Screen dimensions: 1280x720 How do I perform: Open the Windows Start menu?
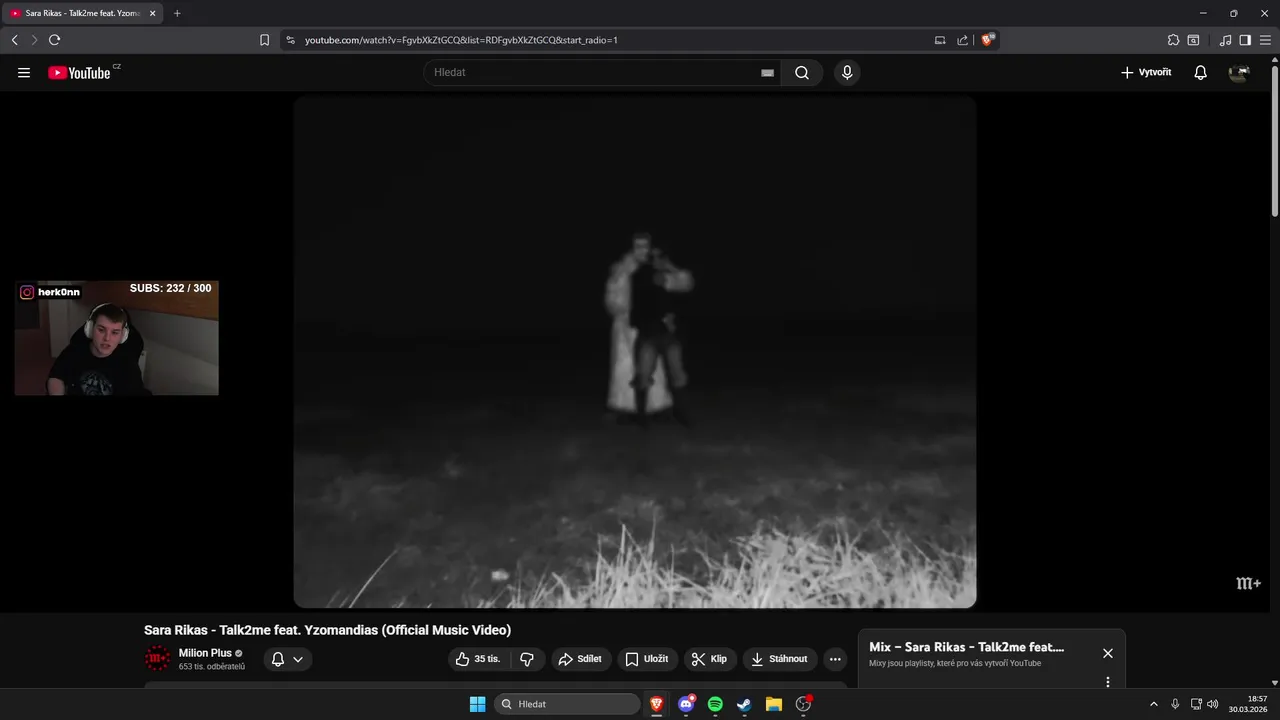(477, 704)
